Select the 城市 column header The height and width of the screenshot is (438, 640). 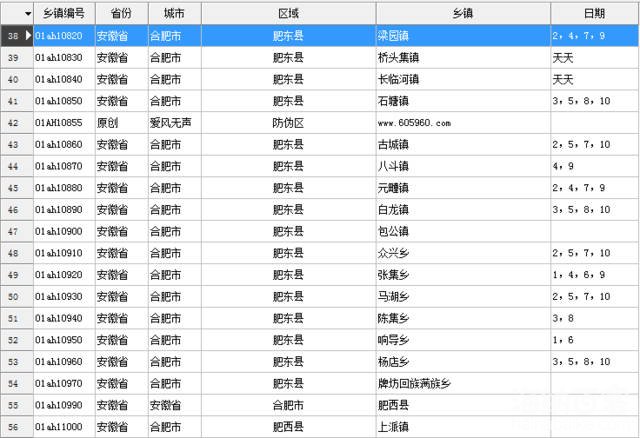(x=173, y=14)
